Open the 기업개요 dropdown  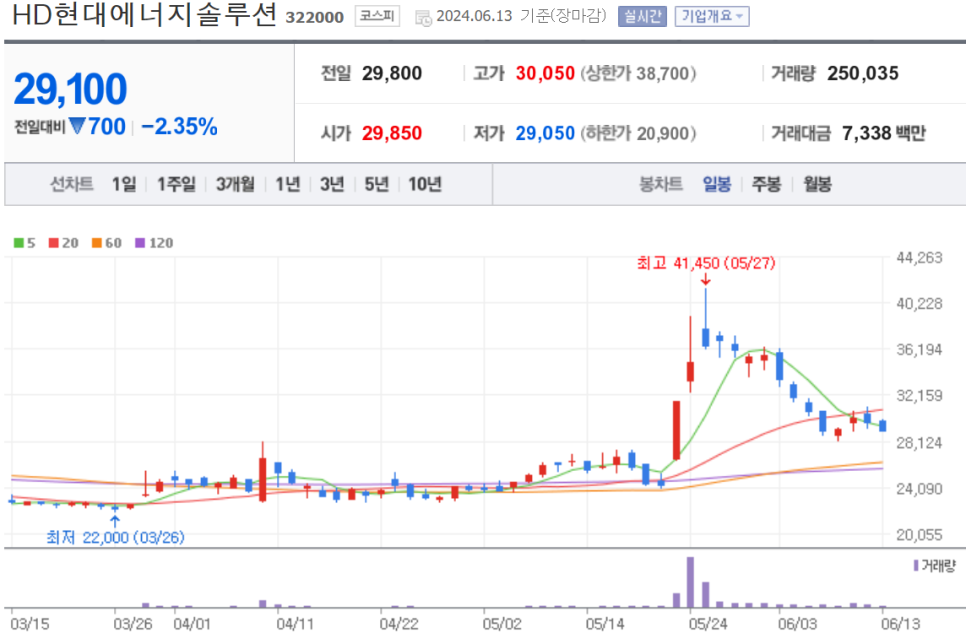[712, 16]
